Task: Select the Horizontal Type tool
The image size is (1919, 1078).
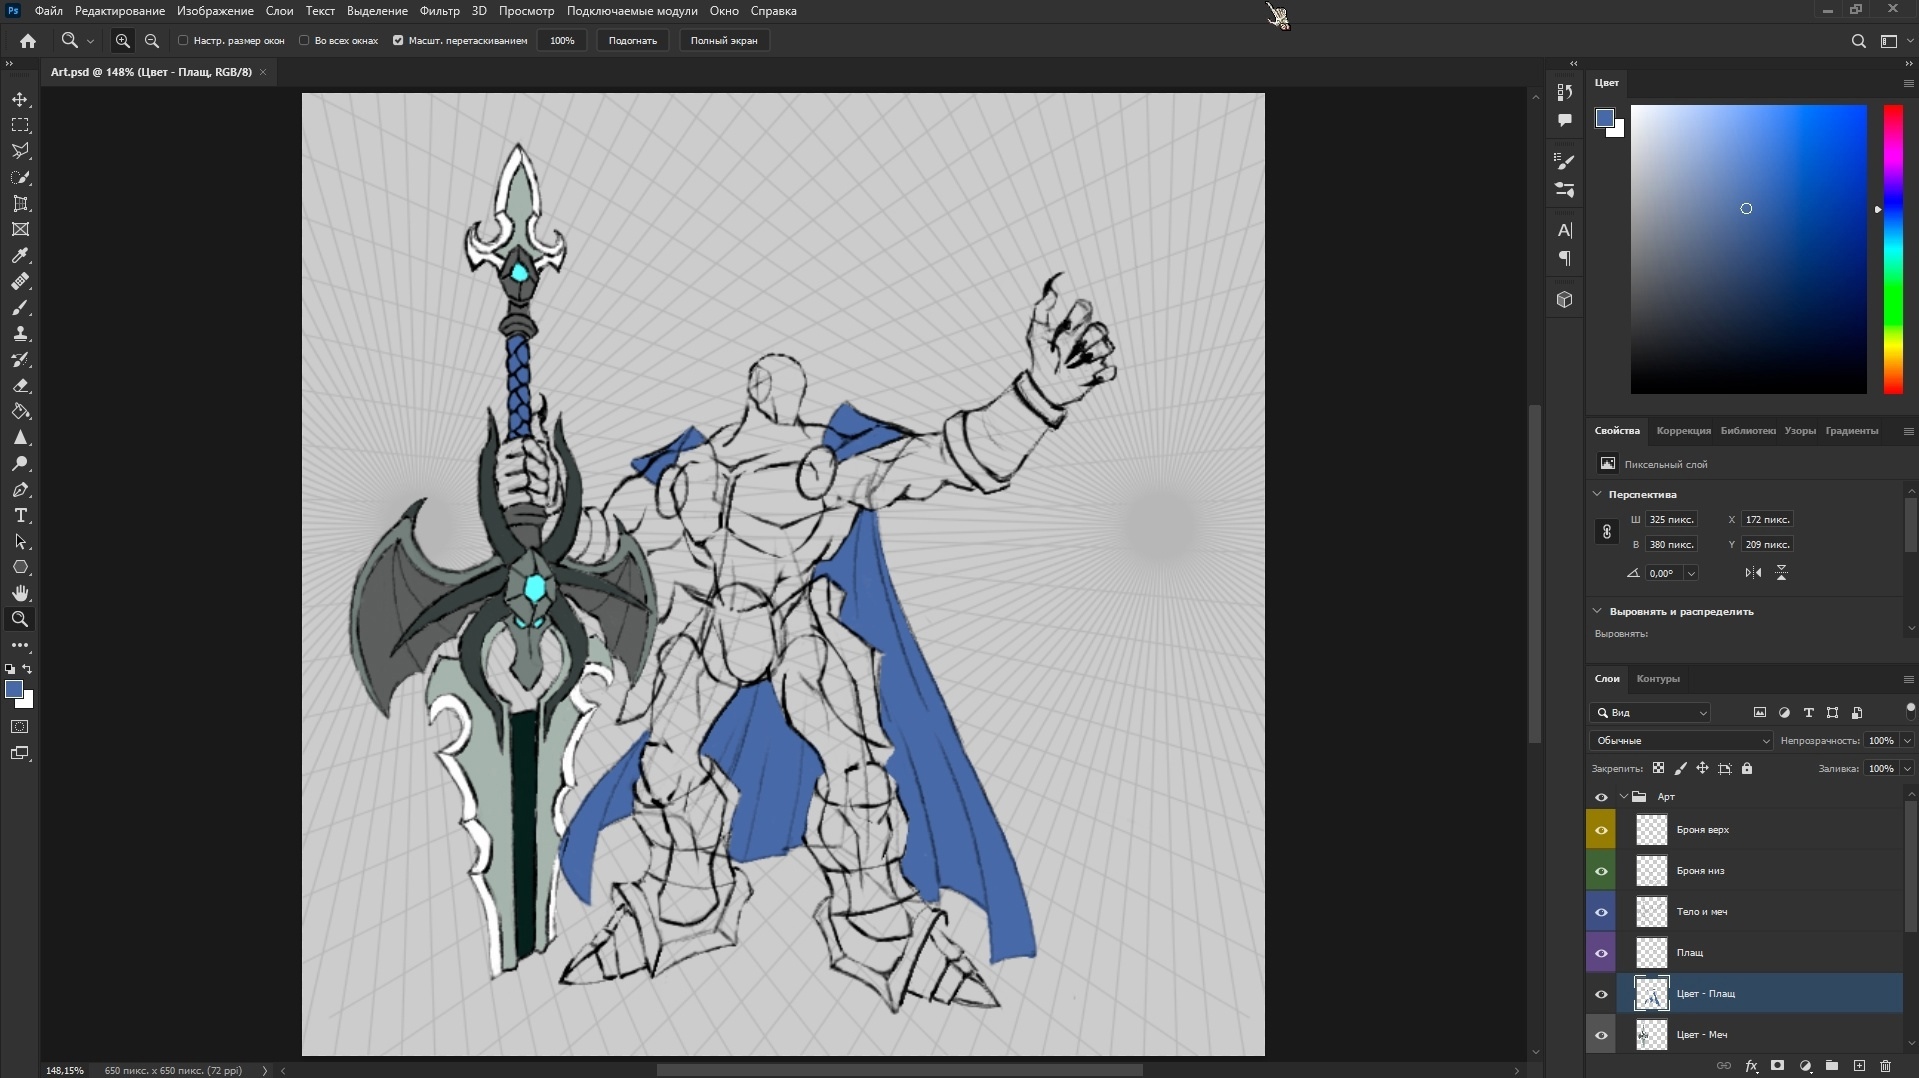Action: pyautogui.click(x=20, y=516)
